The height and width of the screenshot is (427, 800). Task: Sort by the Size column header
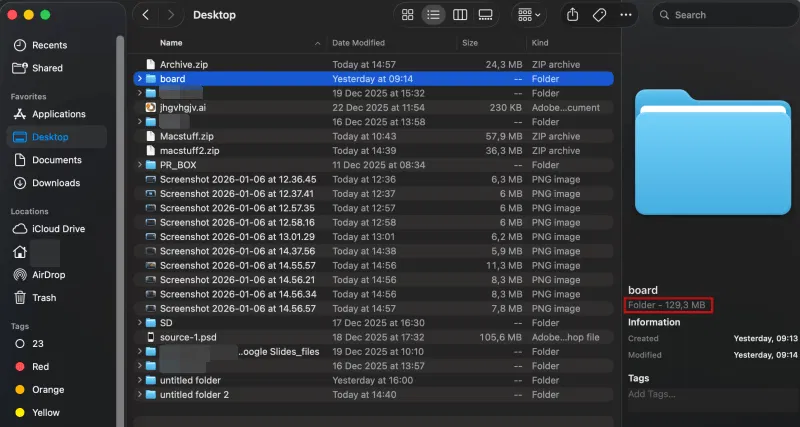470,43
